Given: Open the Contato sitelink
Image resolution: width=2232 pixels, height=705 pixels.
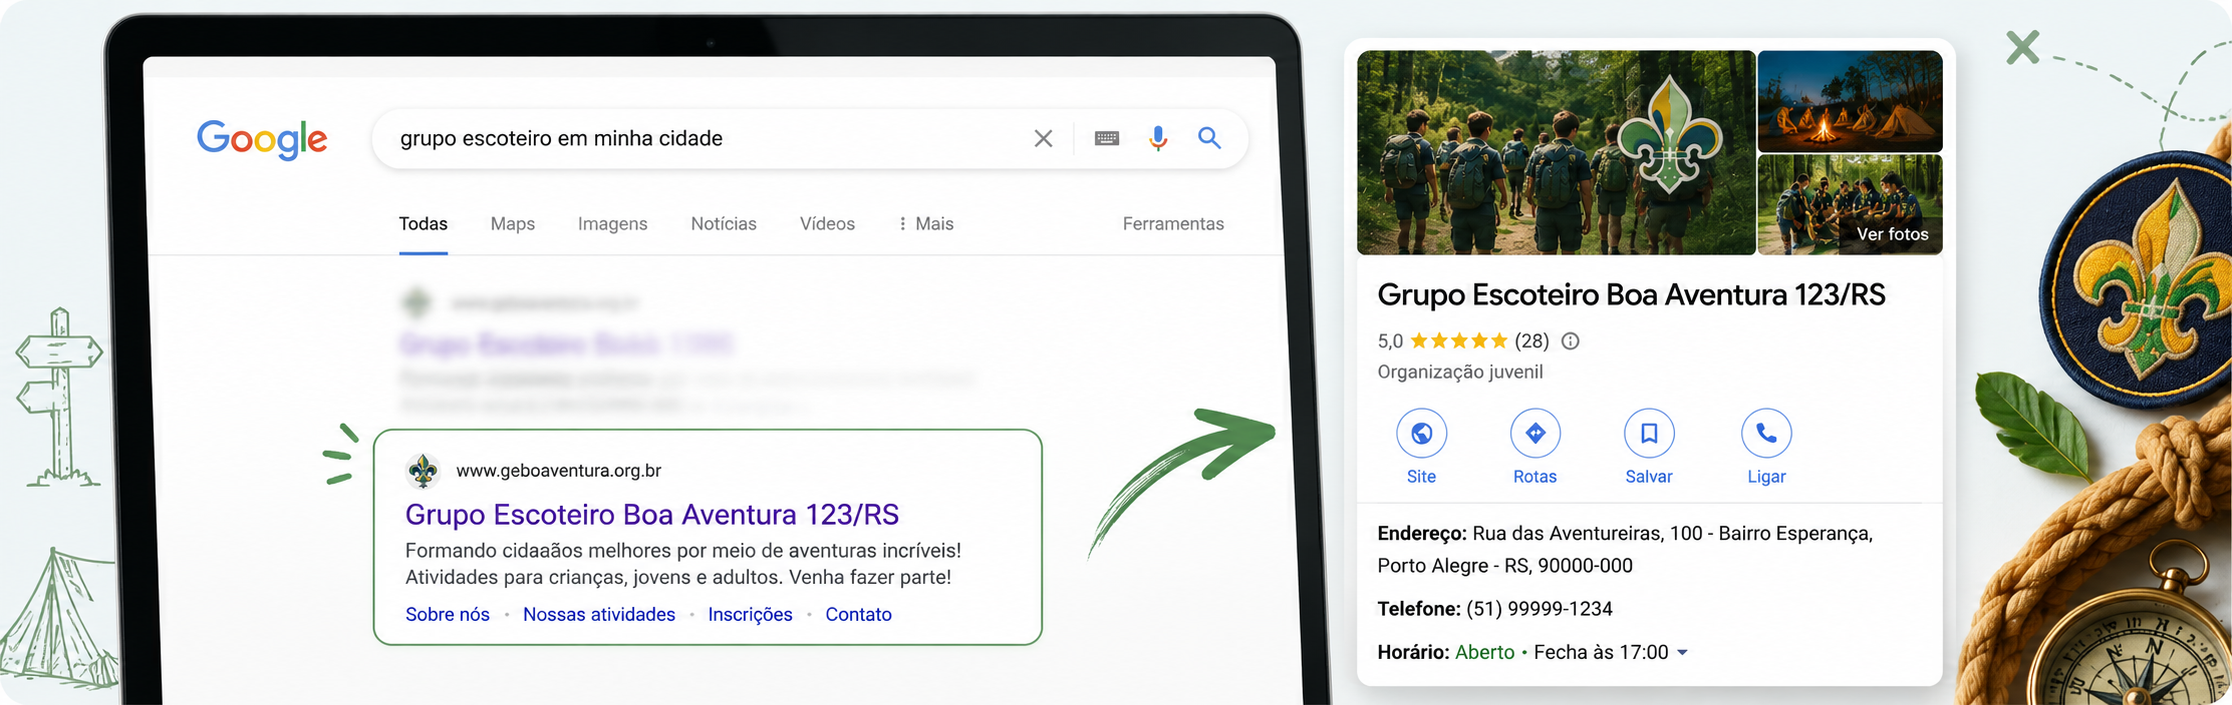Looking at the screenshot, I should tap(858, 614).
